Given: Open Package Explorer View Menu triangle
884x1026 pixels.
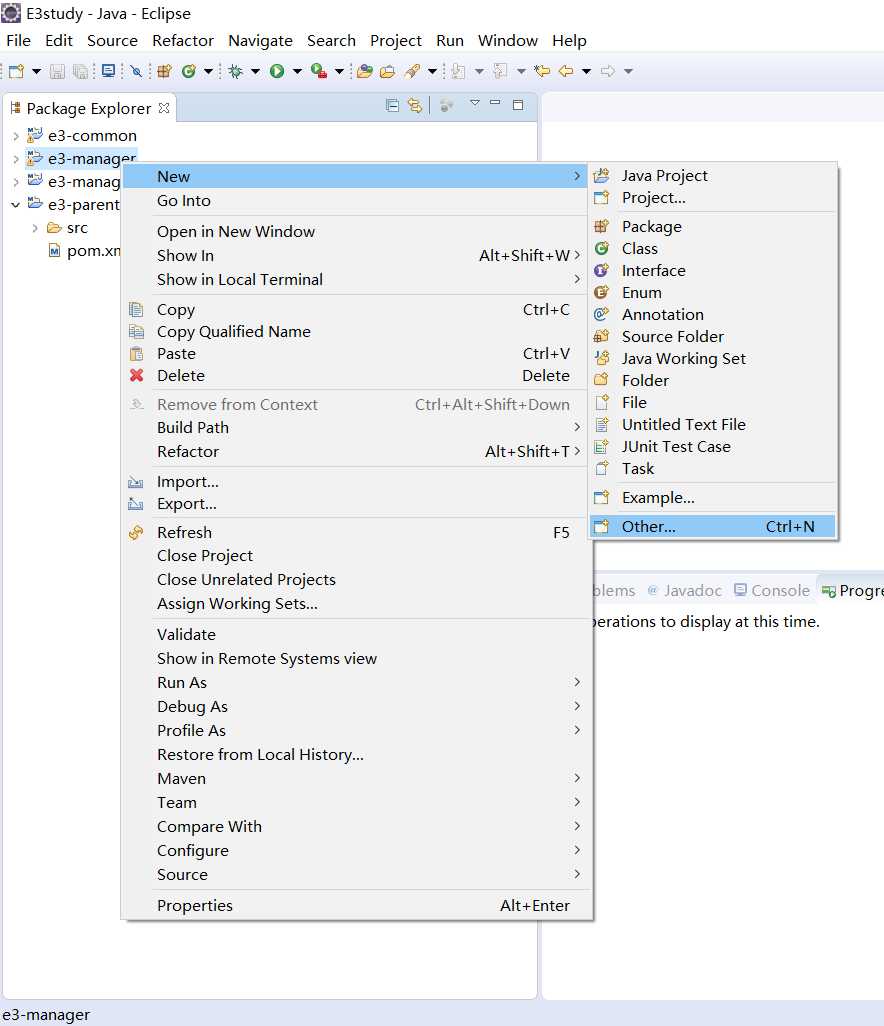Looking at the screenshot, I should (x=475, y=103).
